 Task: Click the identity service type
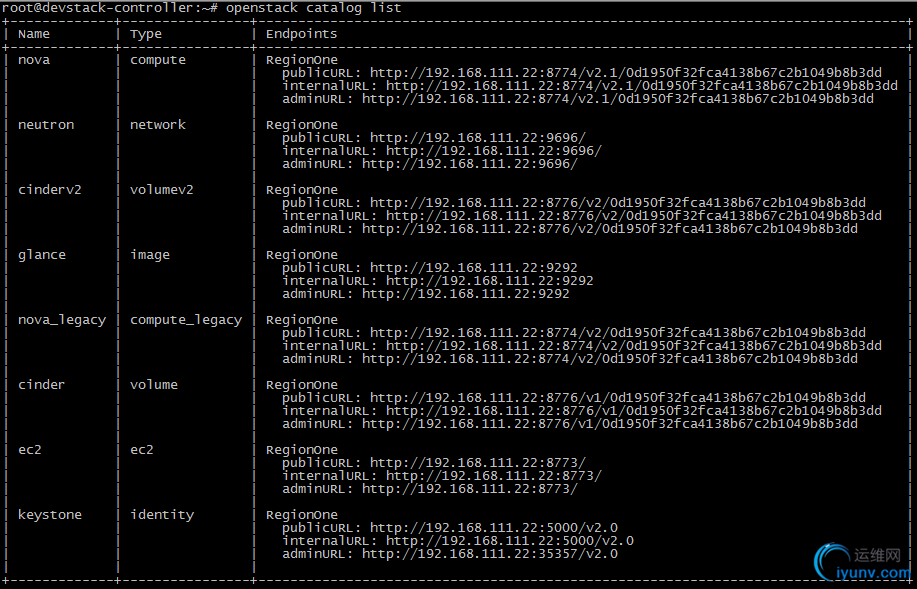(162, 515)
